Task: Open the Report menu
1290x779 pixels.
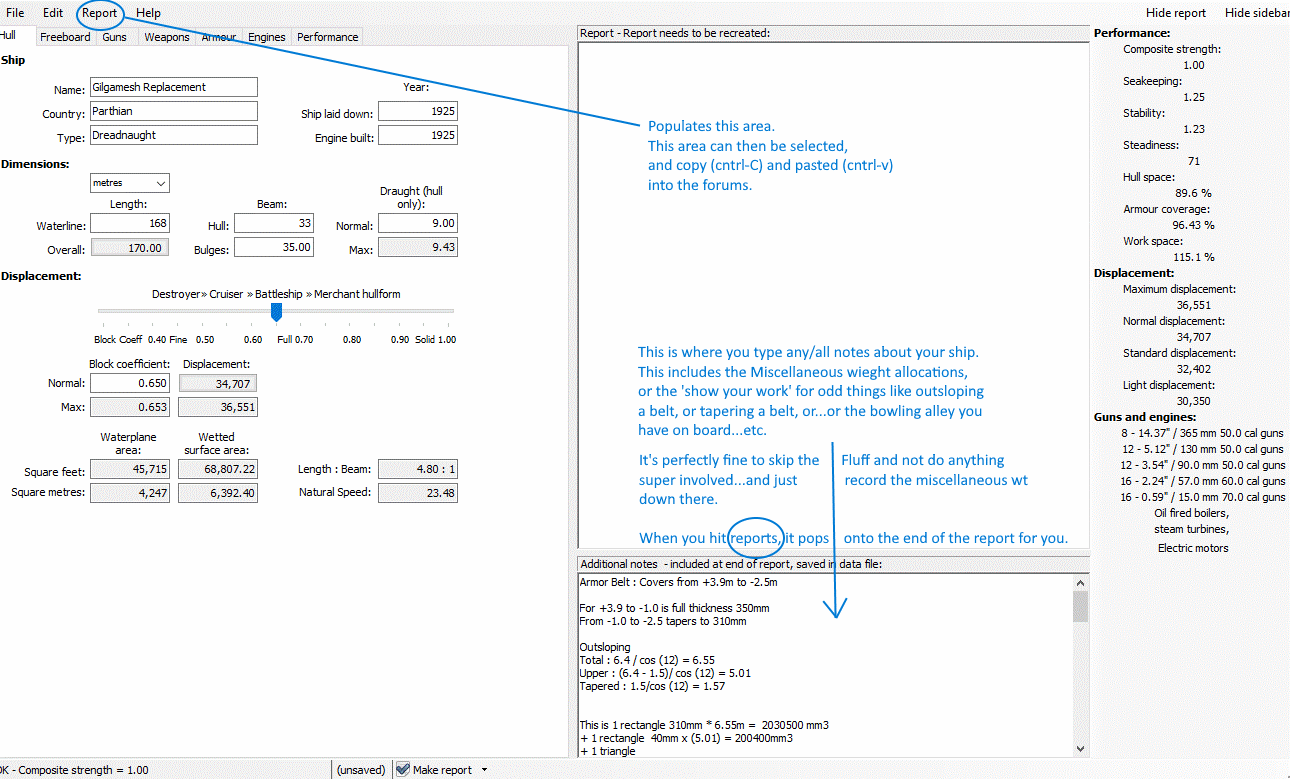Action: pos(99,12)
